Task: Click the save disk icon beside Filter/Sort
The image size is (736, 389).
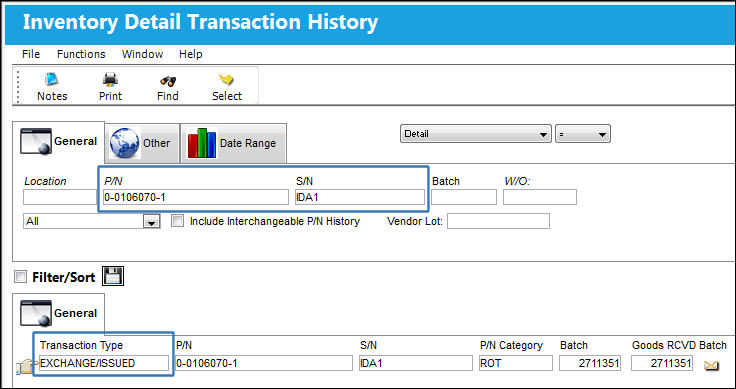Action: tap(113, 276)
